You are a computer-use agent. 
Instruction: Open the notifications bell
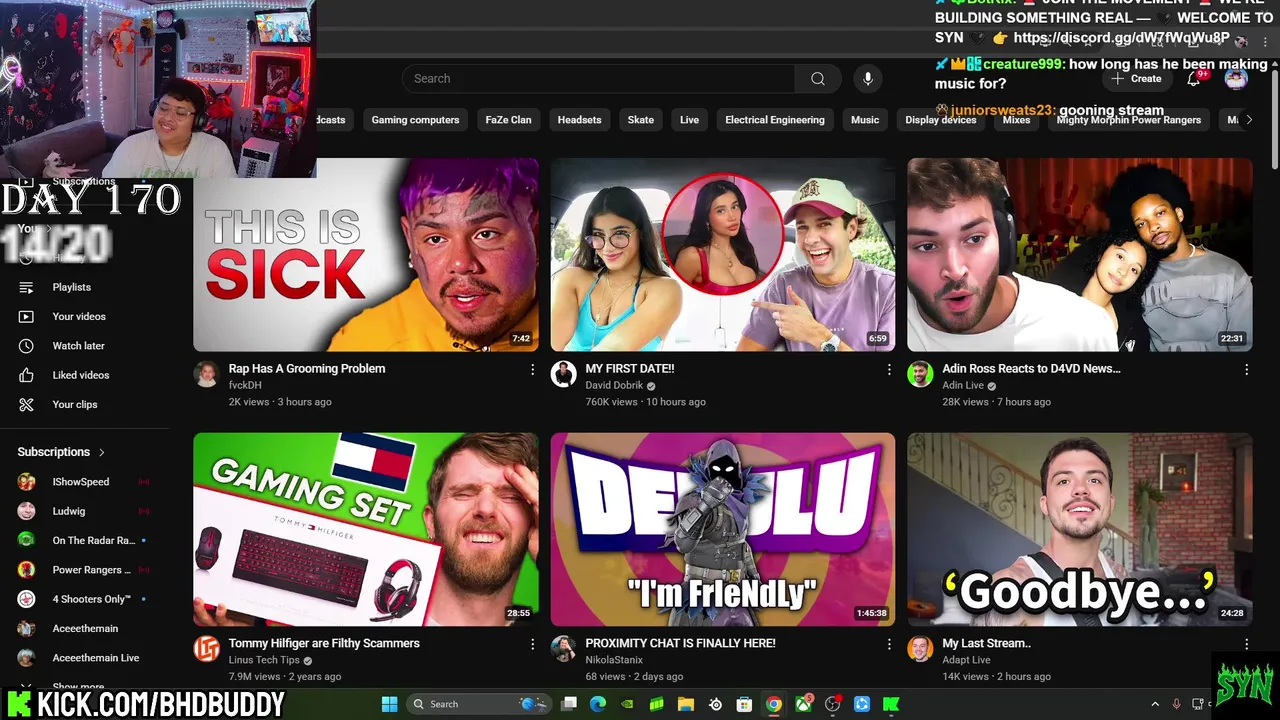click(1194, 79)
